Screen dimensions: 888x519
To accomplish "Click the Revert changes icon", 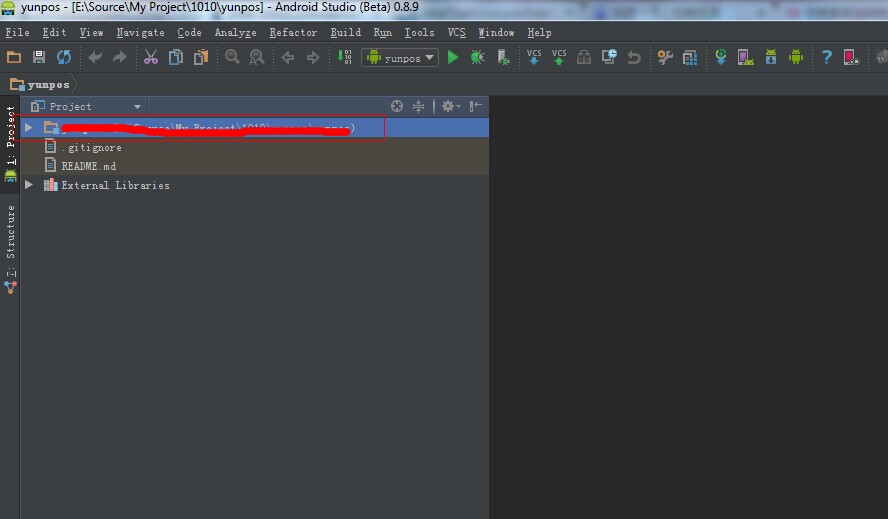I will point(634,57).
